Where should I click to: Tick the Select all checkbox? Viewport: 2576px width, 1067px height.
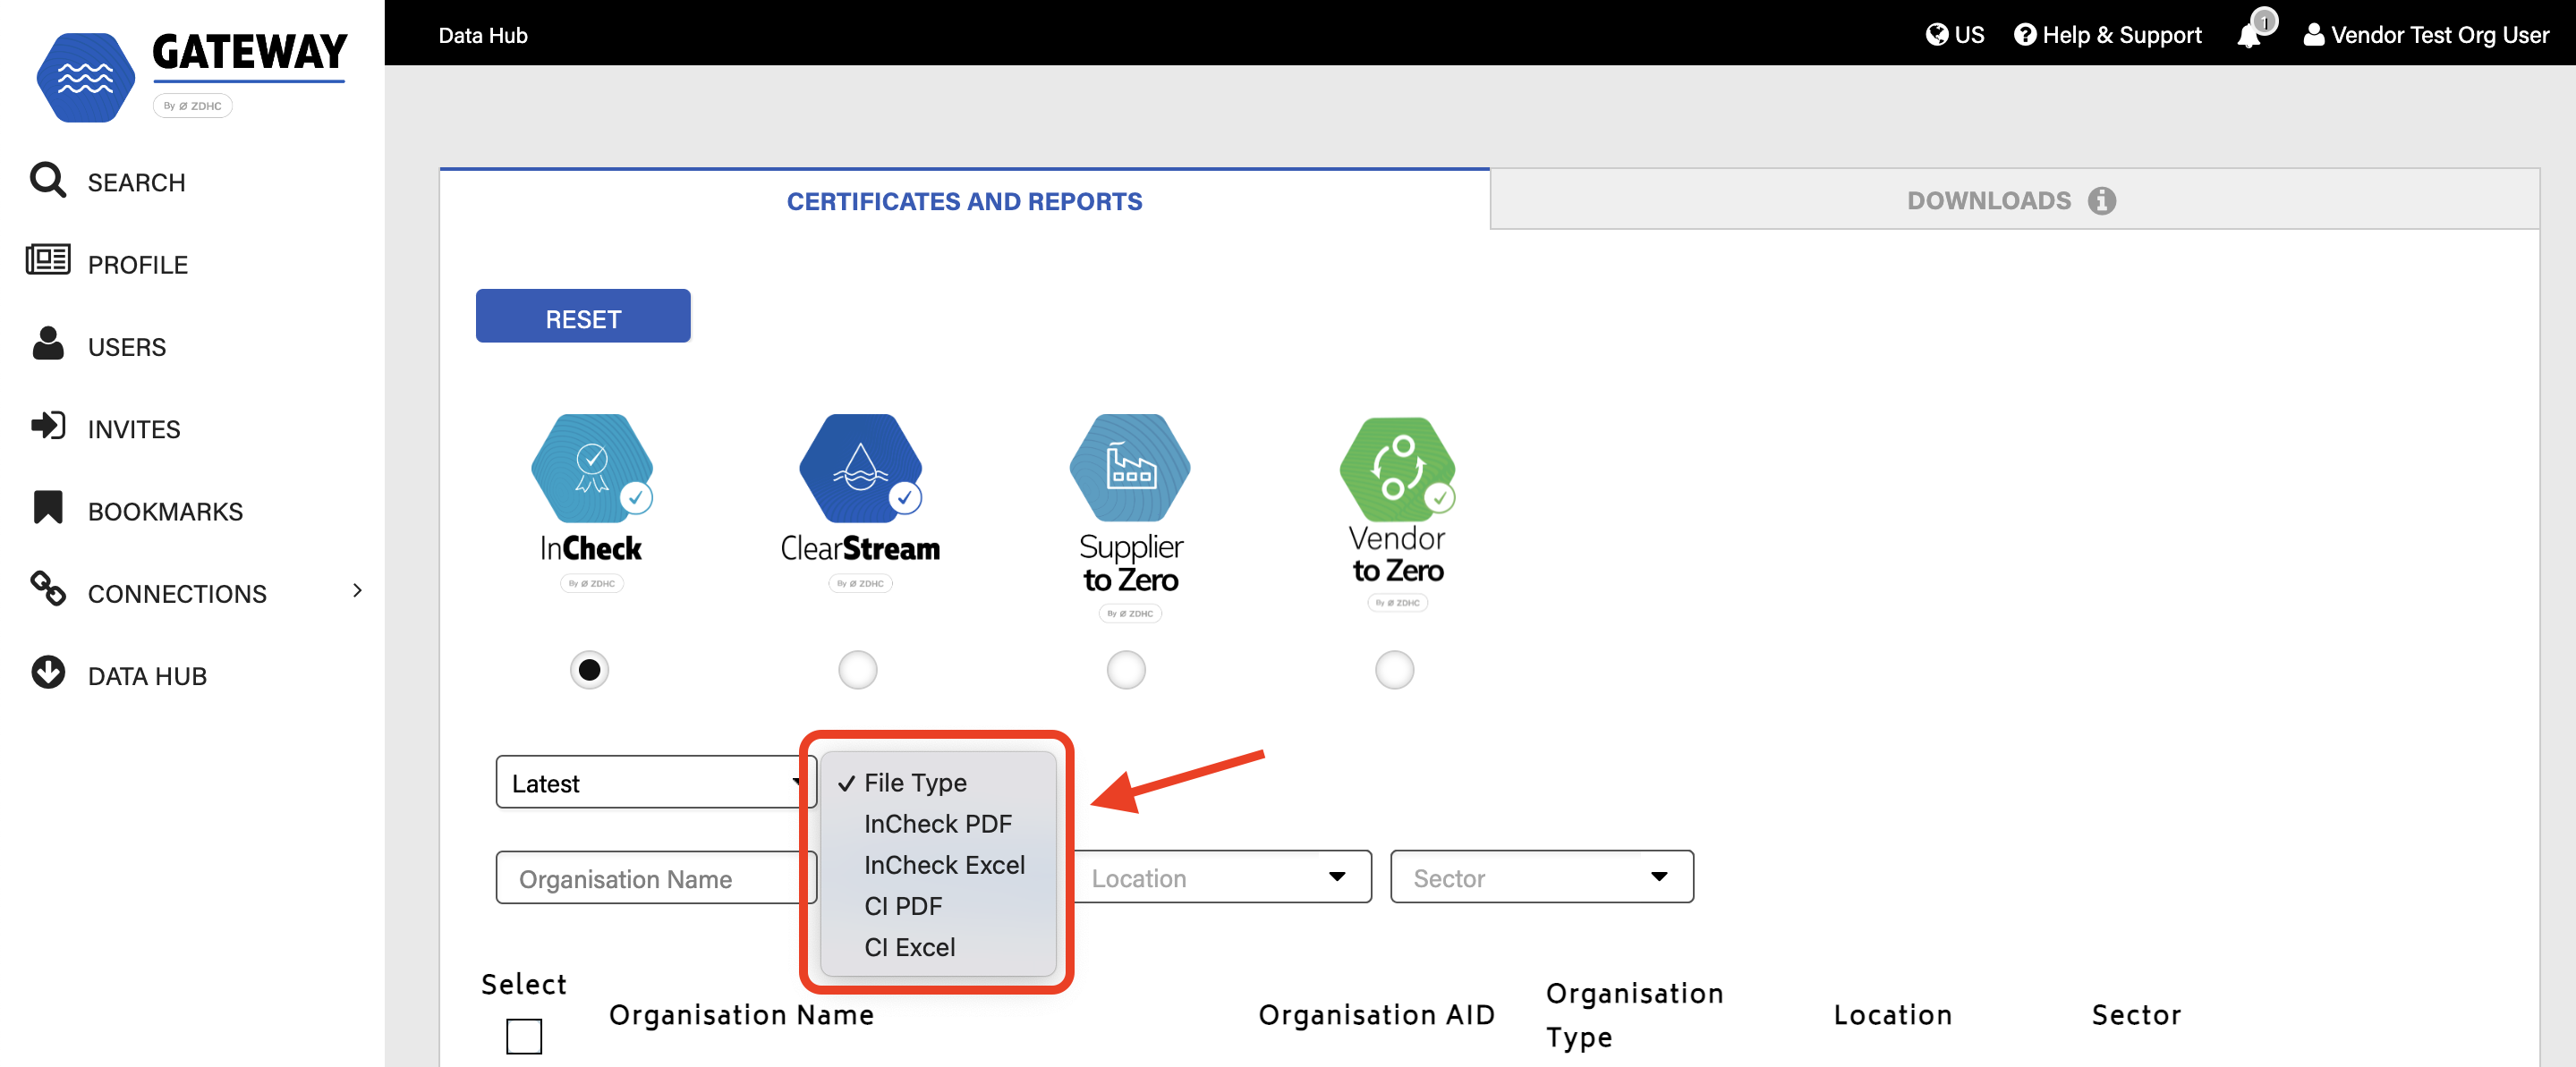tap(524, 1036)
